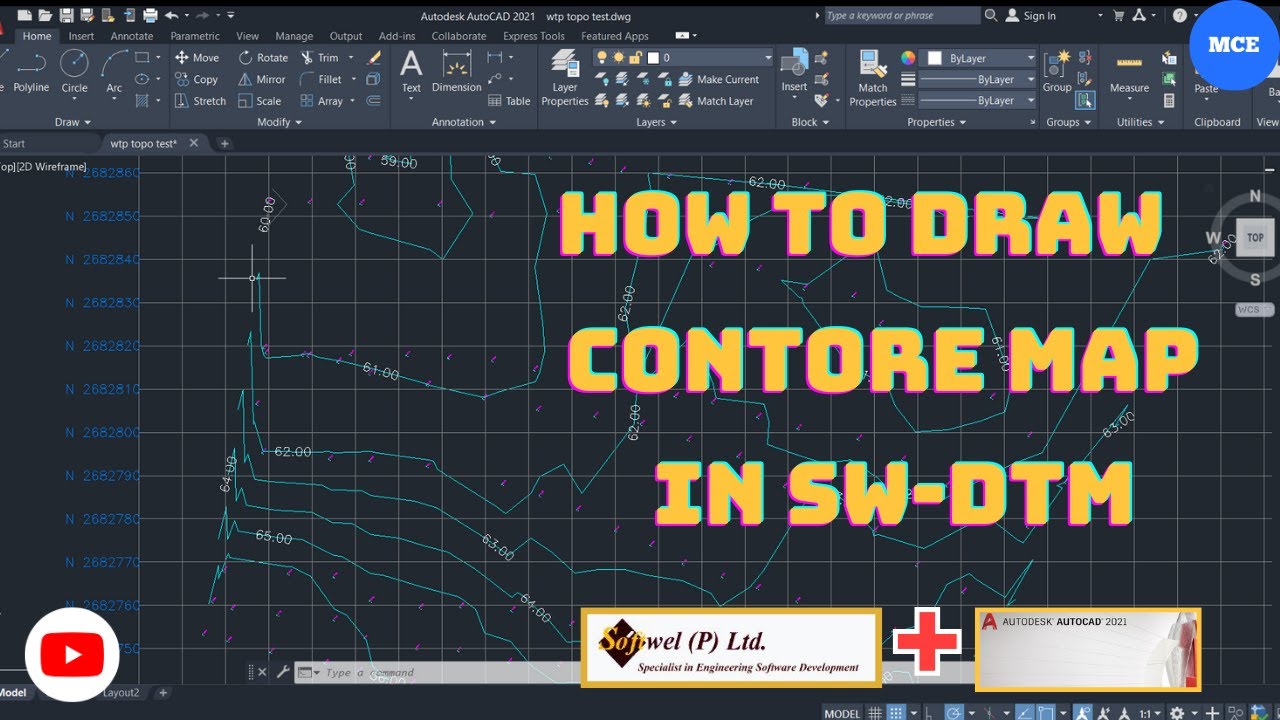Click Make Current layer button
Image resolution: width=1280 pixels, height=720 pixels.
pyautogui.click(x=719, y=79)
